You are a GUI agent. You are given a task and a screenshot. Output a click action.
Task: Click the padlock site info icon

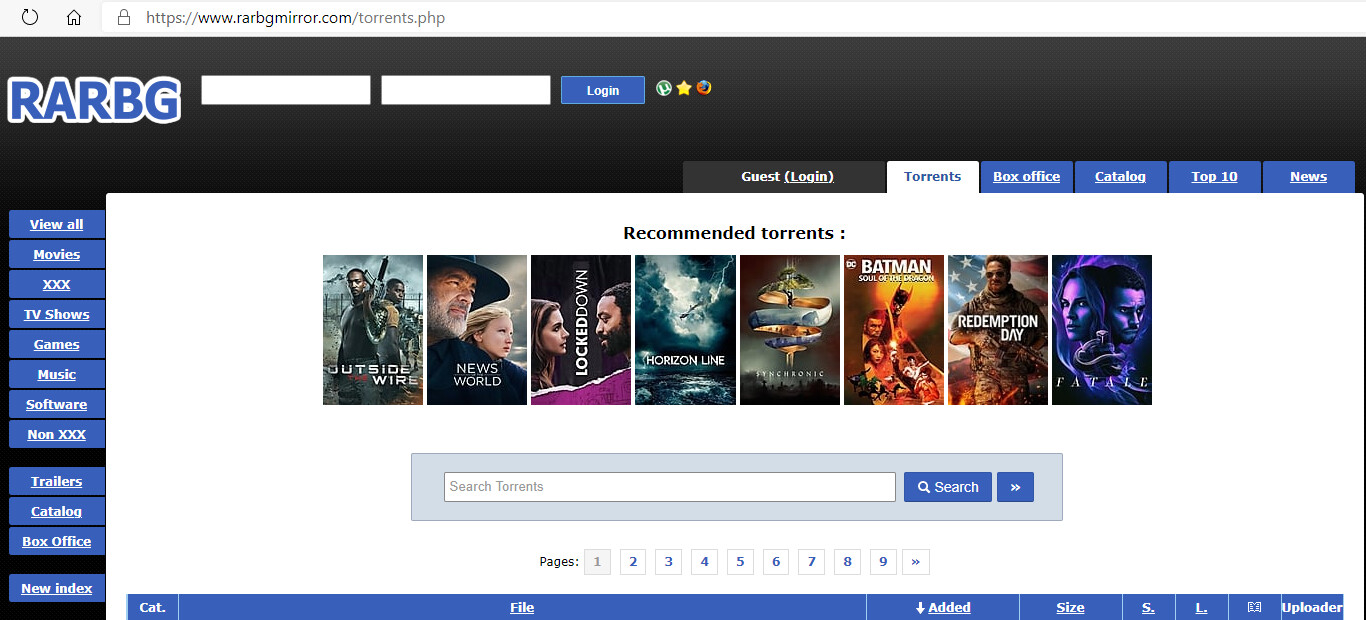coord(124,17)
